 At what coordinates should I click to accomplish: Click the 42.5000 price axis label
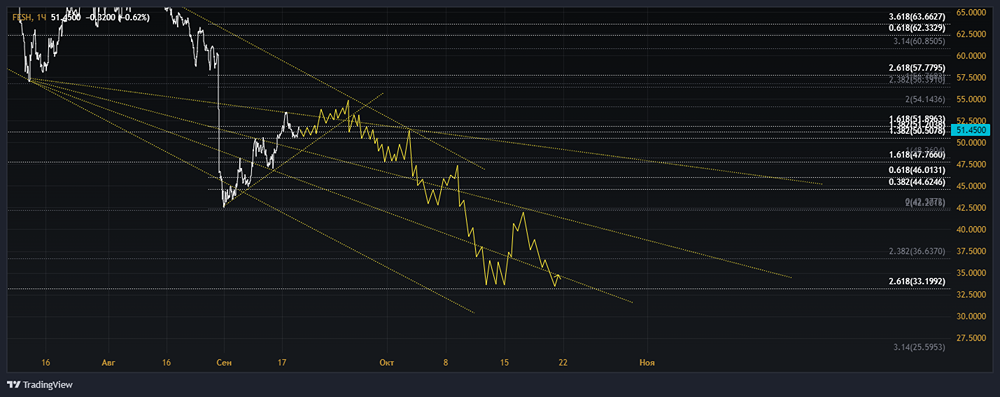coord(970,207)
